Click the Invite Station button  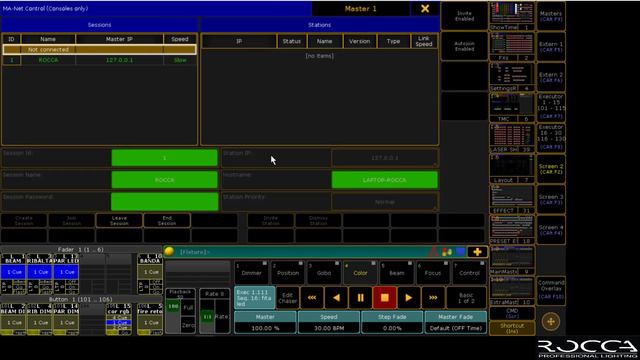pos(271,220)
